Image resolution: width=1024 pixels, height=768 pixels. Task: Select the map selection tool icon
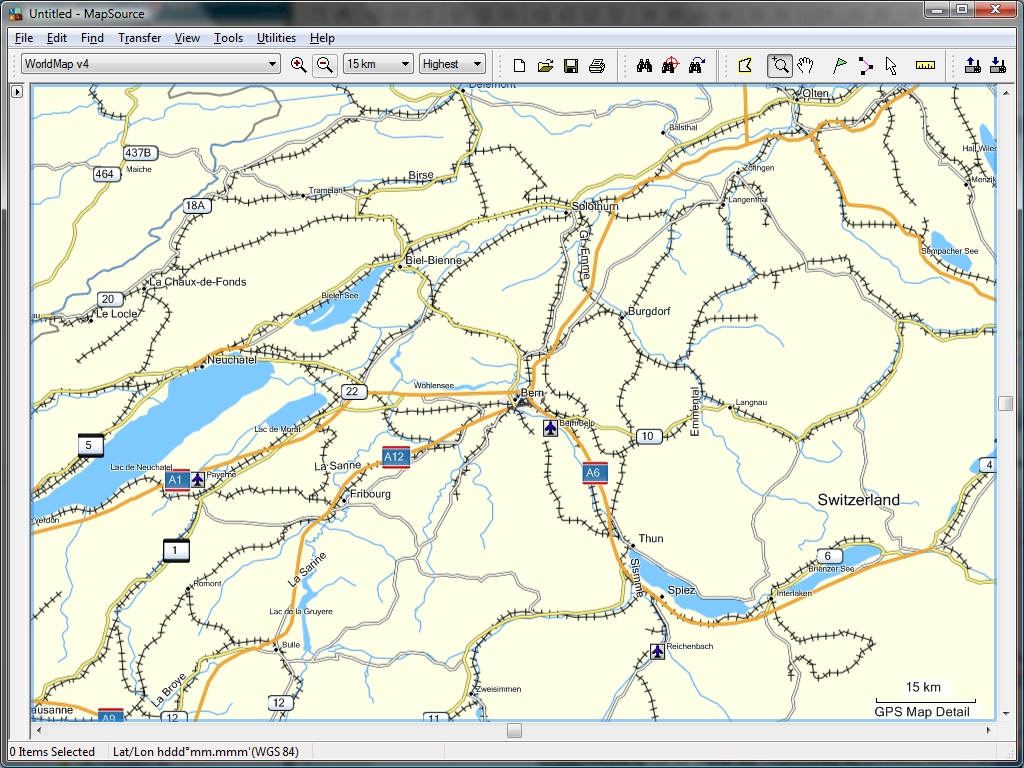coord(745,65)
